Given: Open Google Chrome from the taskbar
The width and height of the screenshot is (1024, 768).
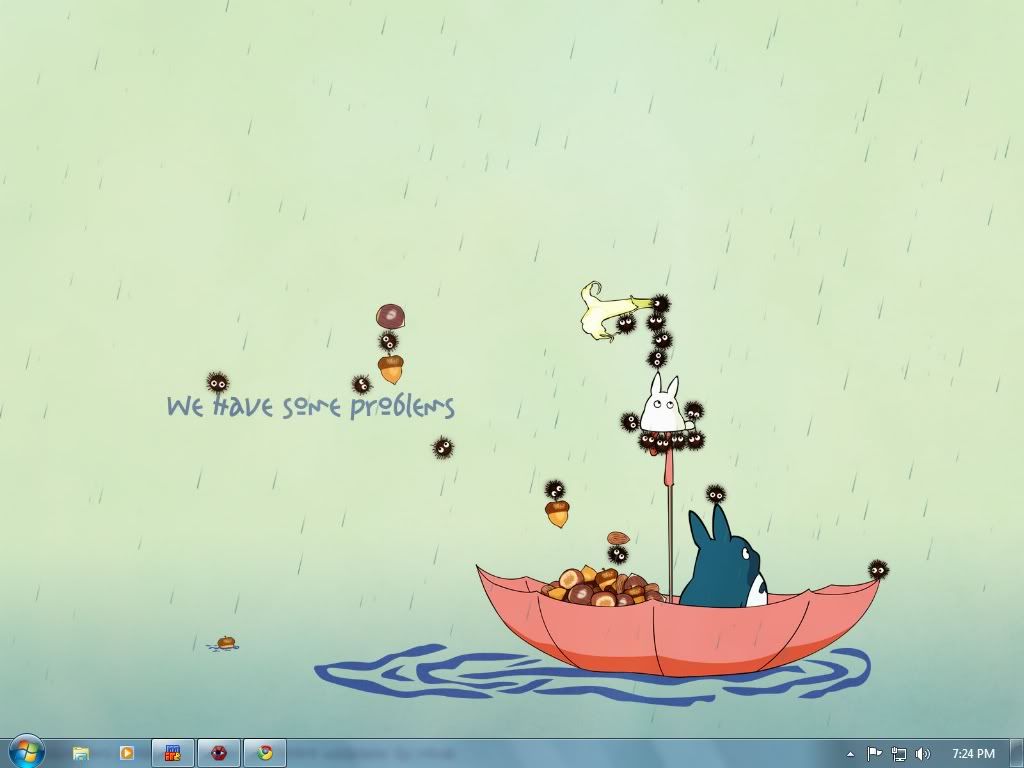Looking at the screenshot, I should (x=265, y=753).
